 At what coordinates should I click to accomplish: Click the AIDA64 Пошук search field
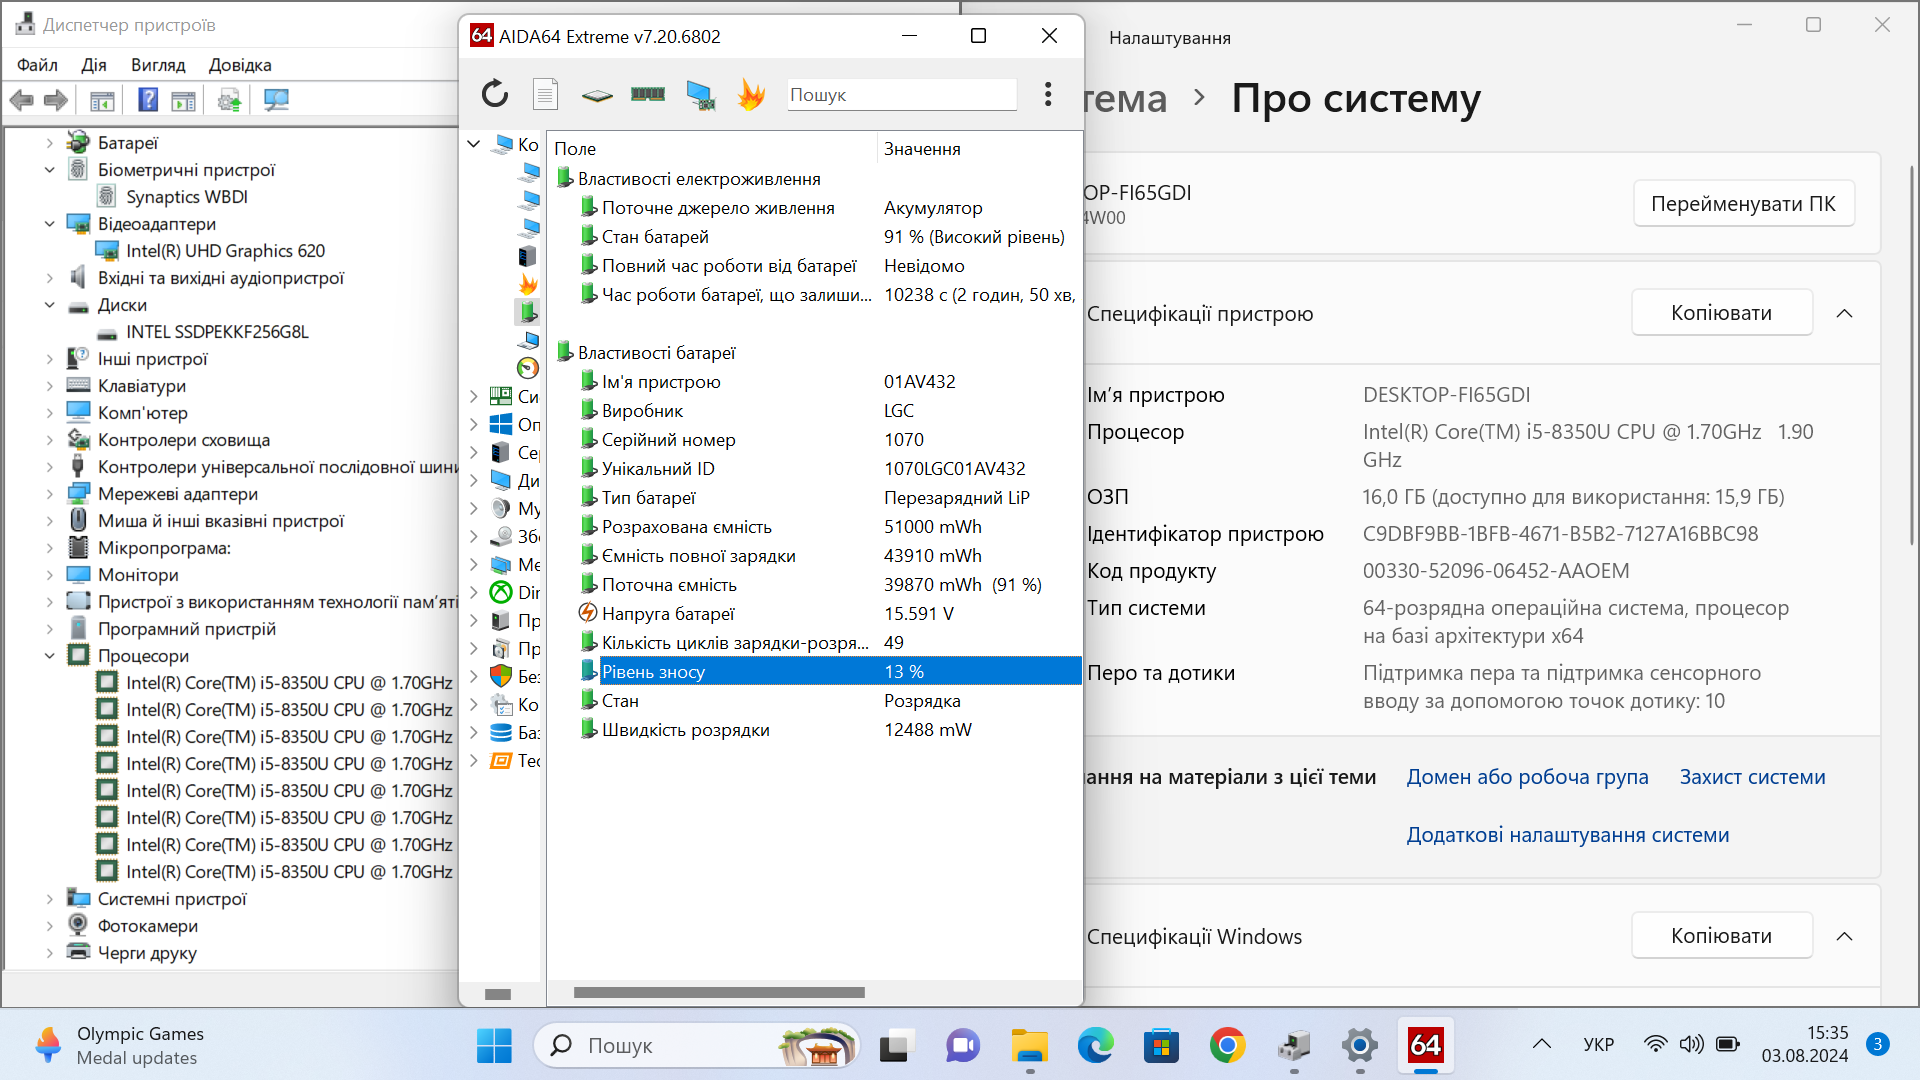click(x=901, y=95)
